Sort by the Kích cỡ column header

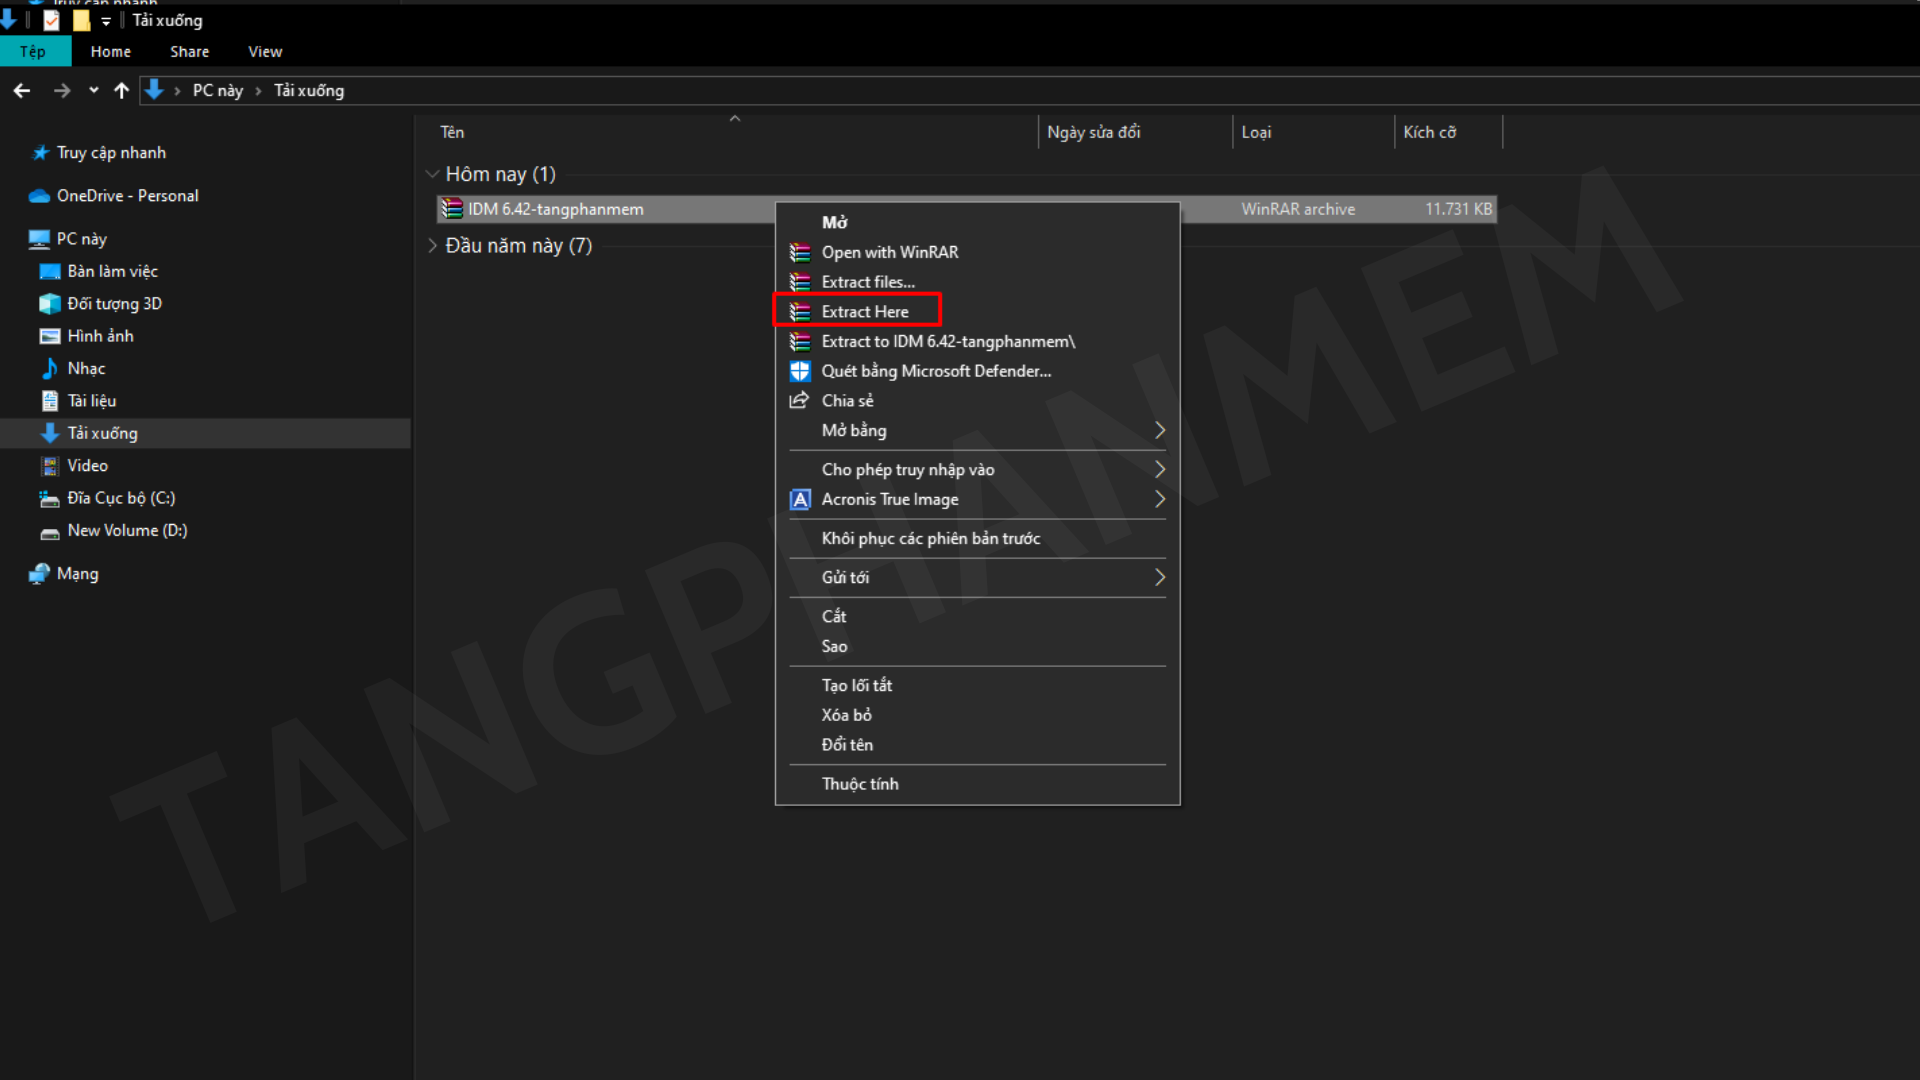pos(1430,132)
